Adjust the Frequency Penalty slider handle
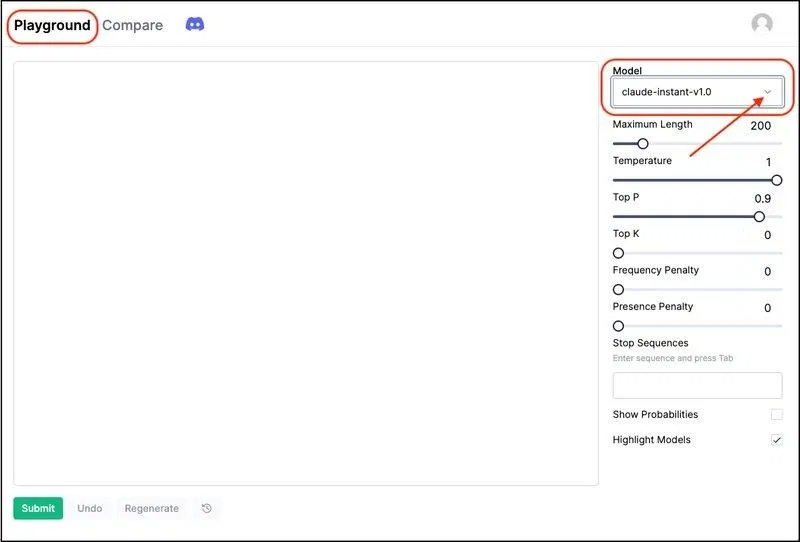Image resolution: width=800 pixels, height=542 pixels. coord(618,290)
